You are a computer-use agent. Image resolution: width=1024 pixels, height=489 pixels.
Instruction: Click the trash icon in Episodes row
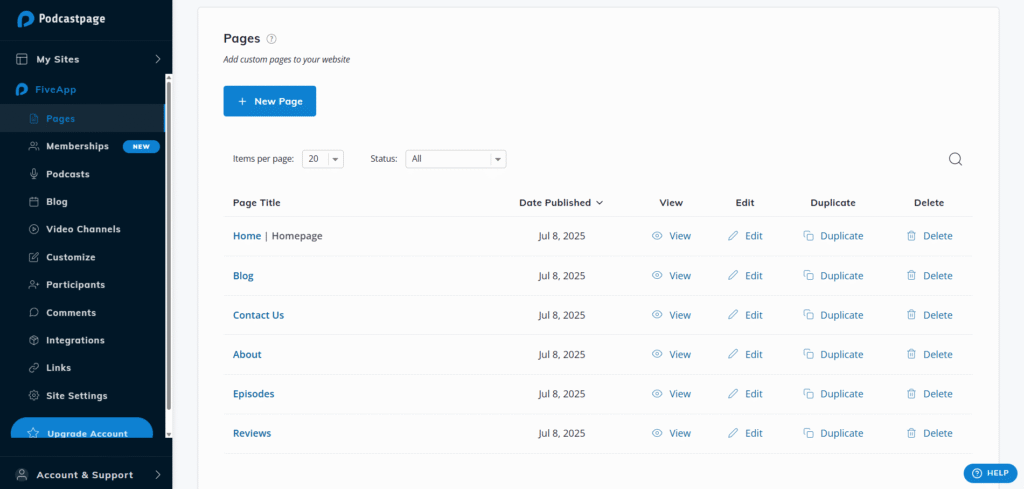911,394
